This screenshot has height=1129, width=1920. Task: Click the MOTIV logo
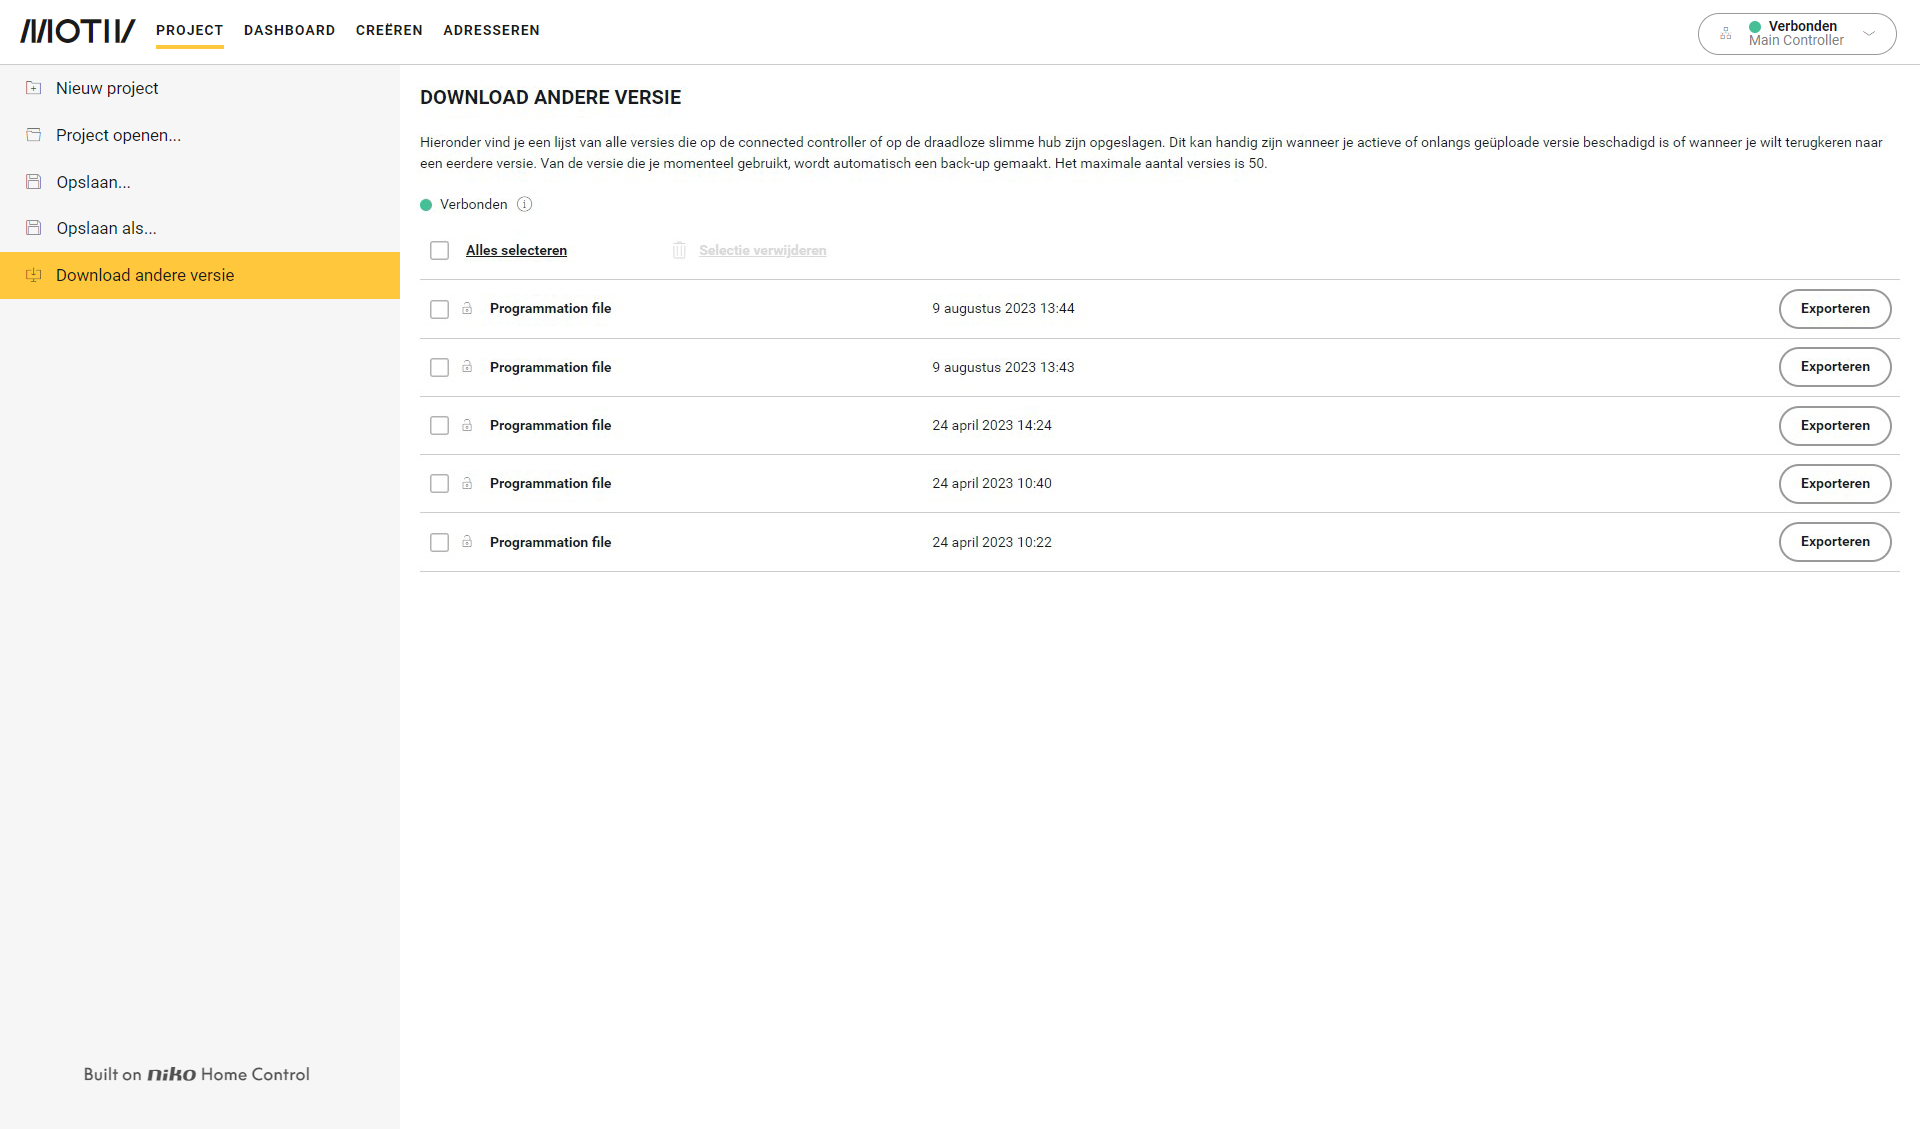click(78, 31)
